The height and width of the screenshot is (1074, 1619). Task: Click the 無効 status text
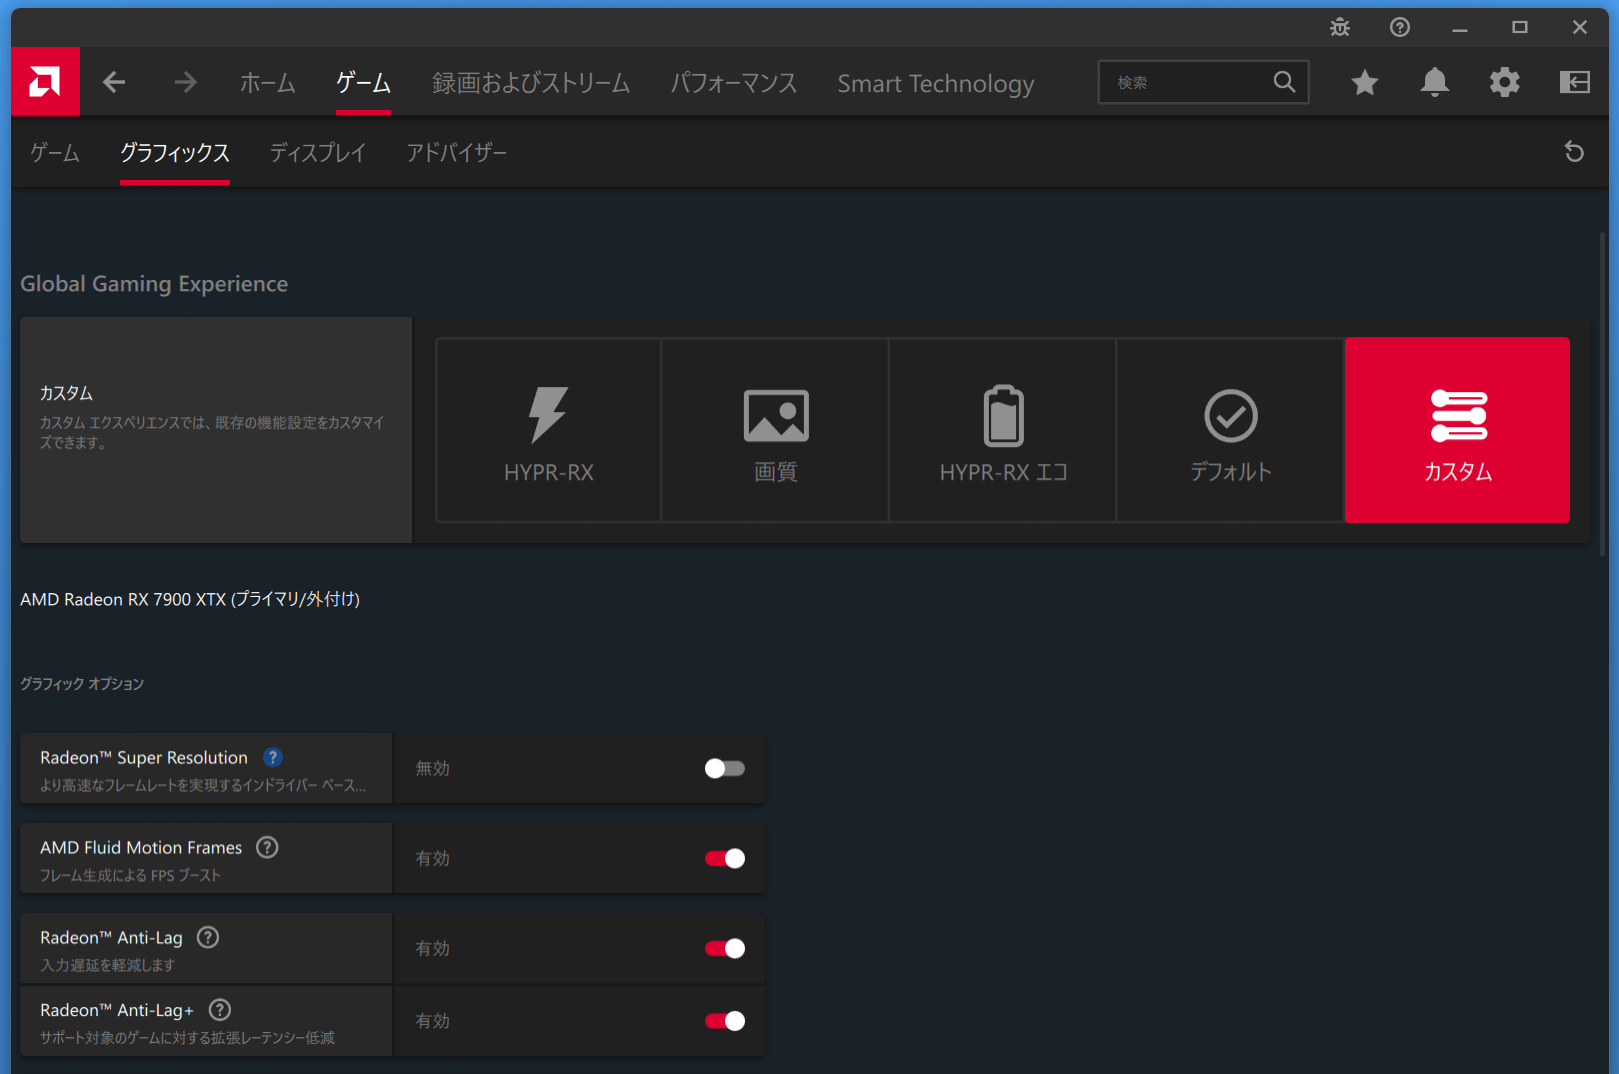click(433, 768)
